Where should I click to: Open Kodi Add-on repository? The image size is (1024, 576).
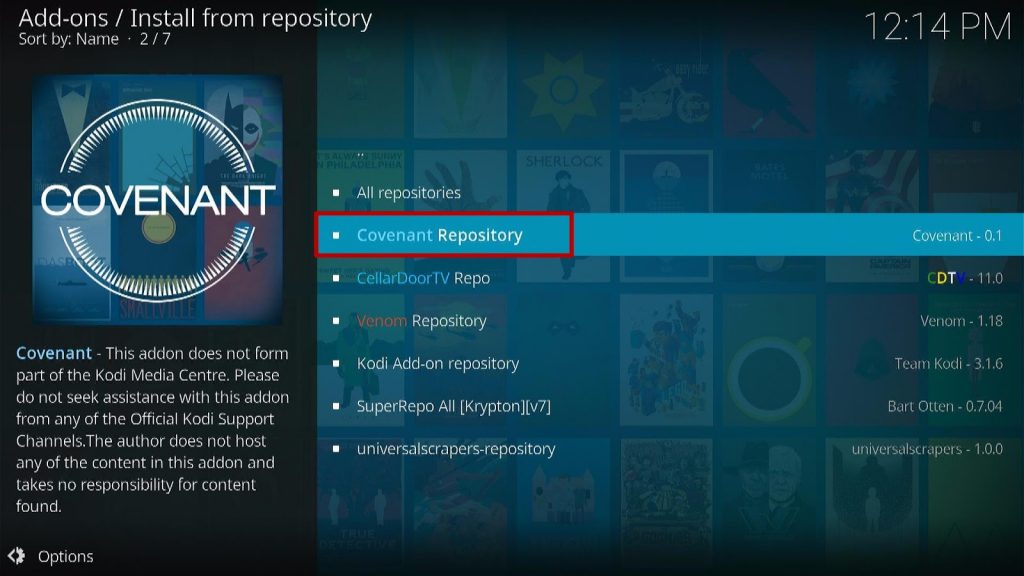(670, 363)
